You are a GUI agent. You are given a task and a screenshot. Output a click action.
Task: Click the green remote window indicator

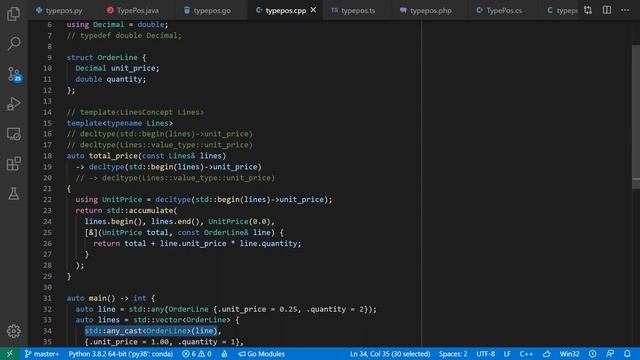(9, 354)
